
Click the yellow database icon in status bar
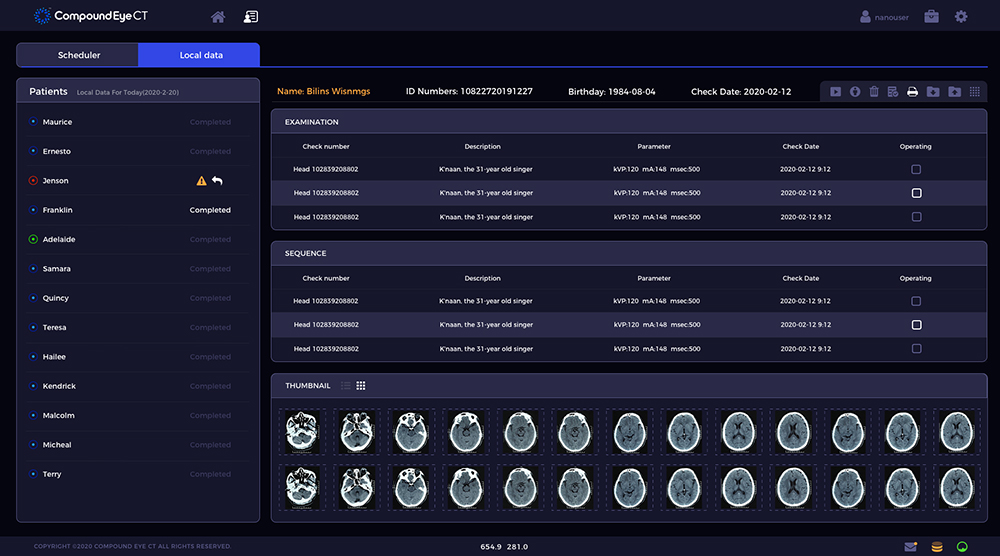pos(937,547)
